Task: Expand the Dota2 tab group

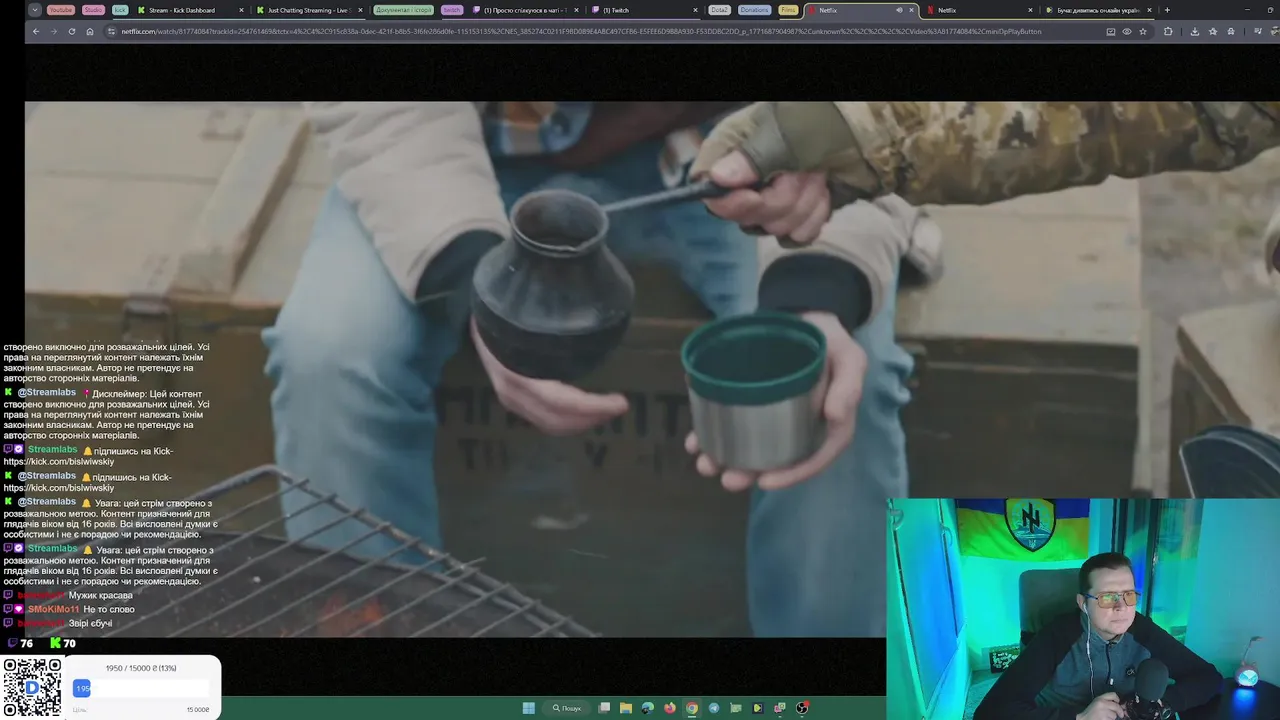Action: pos(719,10)
